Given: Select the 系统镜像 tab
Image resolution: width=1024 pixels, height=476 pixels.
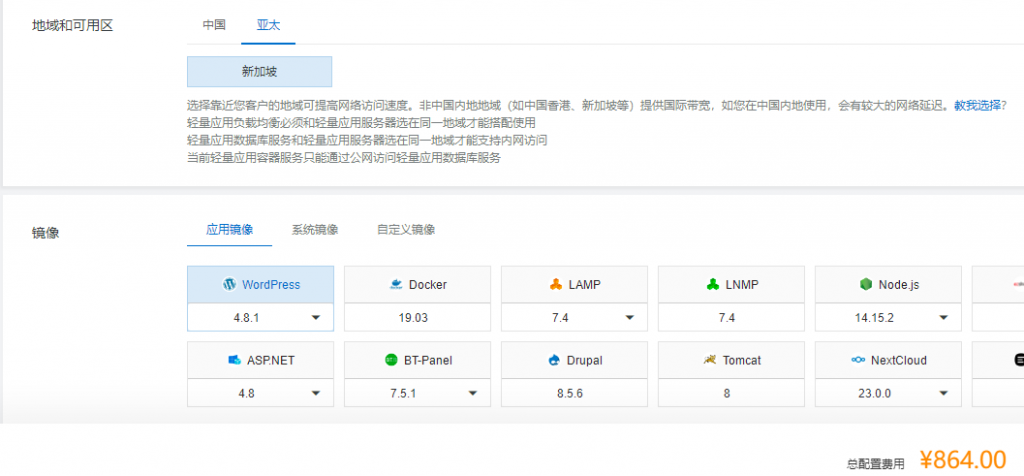Looking at the screenshot, I should [315, 229].
